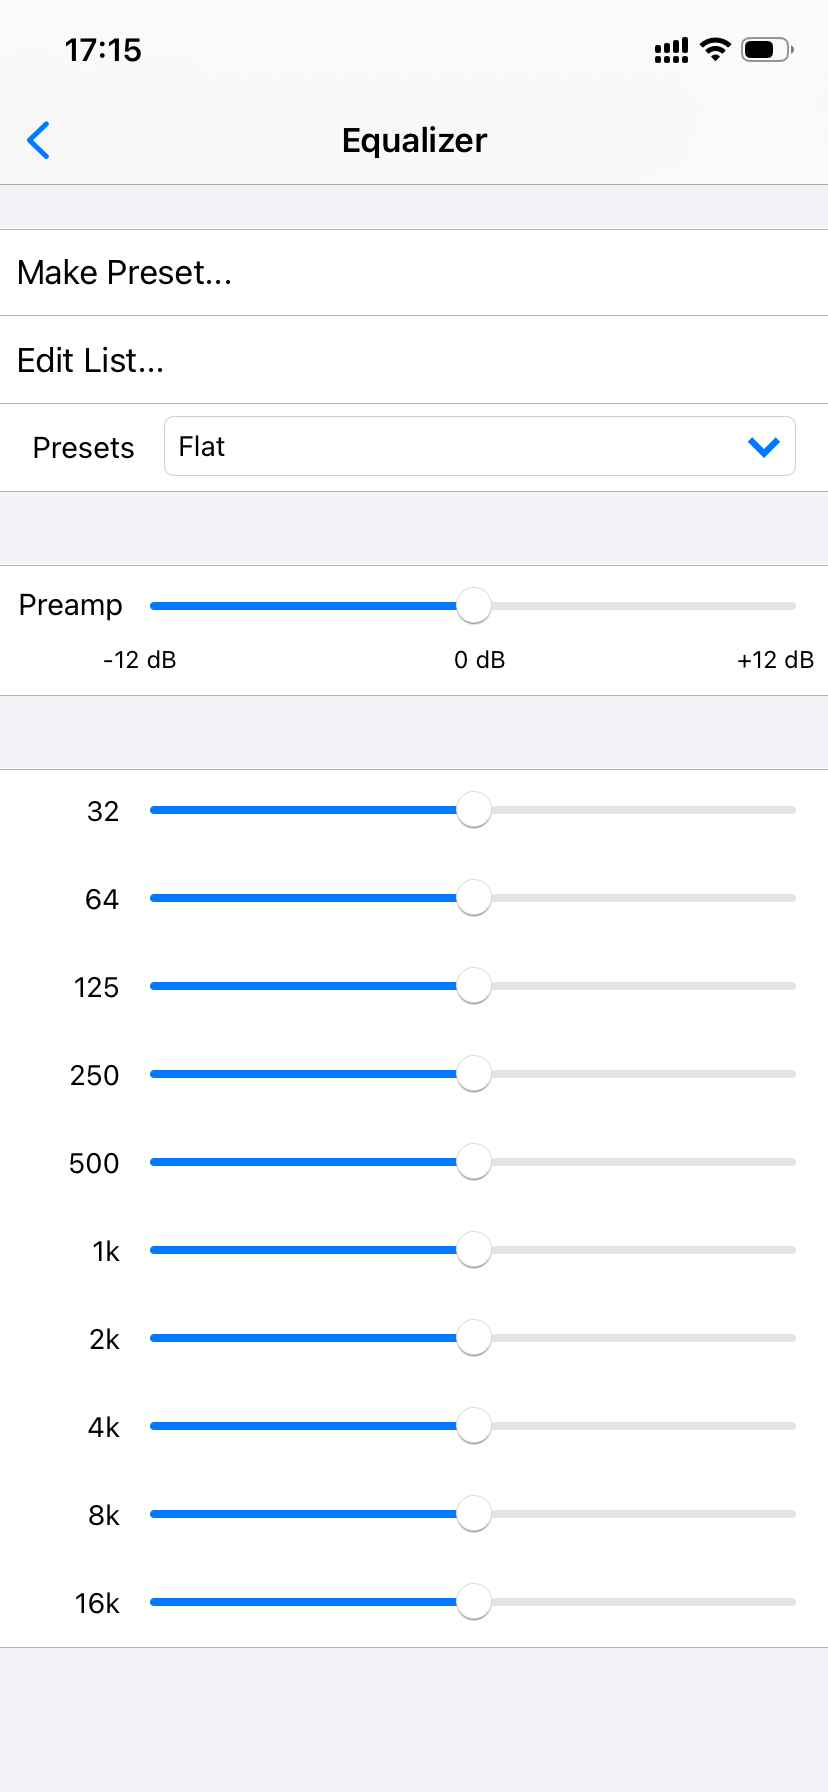Click the 8k band slider knob
Screen dimensions: 828x1792
tap(474, 1514)
